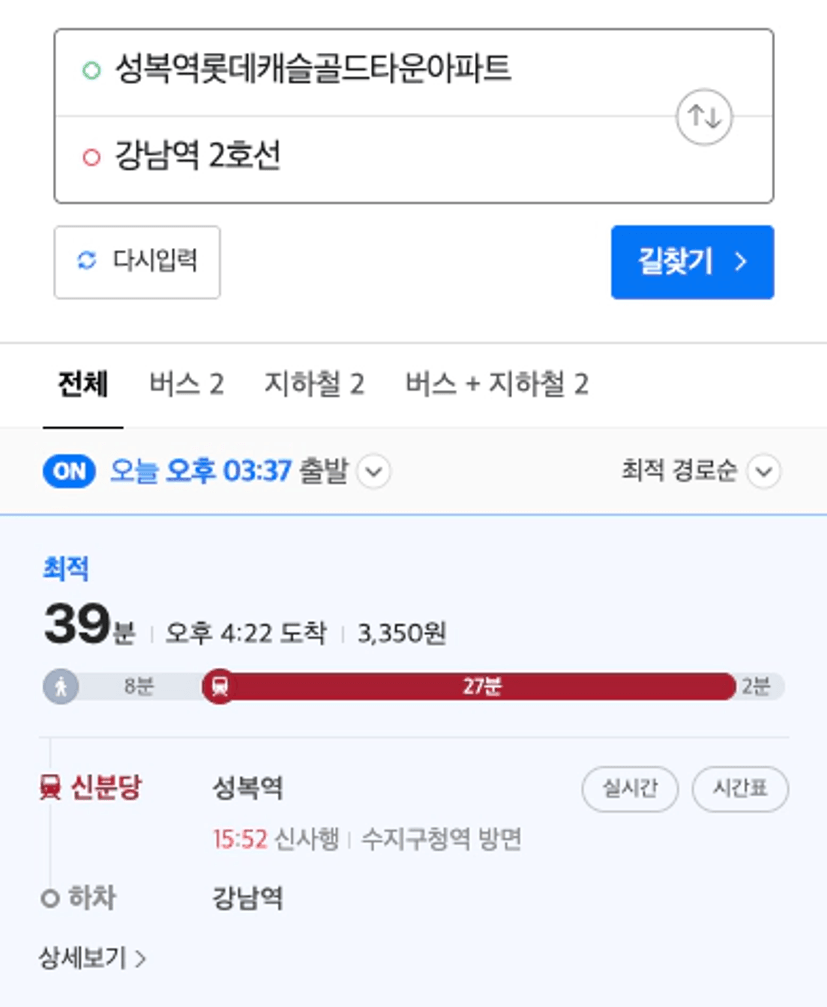The width and height of the screenshot is (827, 1007).
Task: Toggle the blue ON departure time switch
Action: pyautogui.click(x=69, y=471)
